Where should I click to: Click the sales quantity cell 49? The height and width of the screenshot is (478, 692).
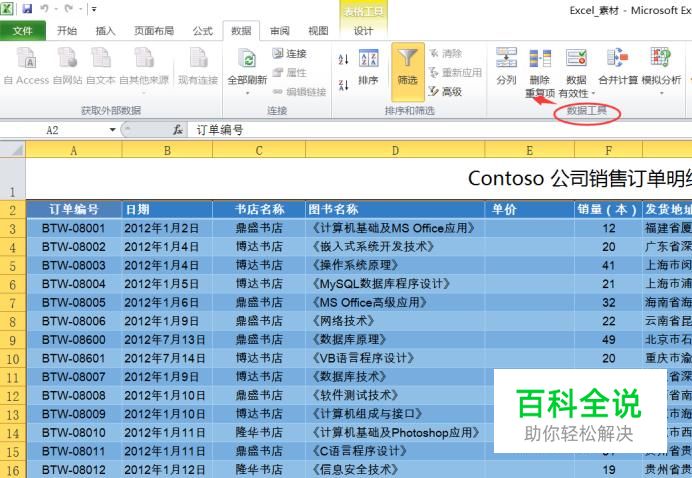(x=609, y=340)
